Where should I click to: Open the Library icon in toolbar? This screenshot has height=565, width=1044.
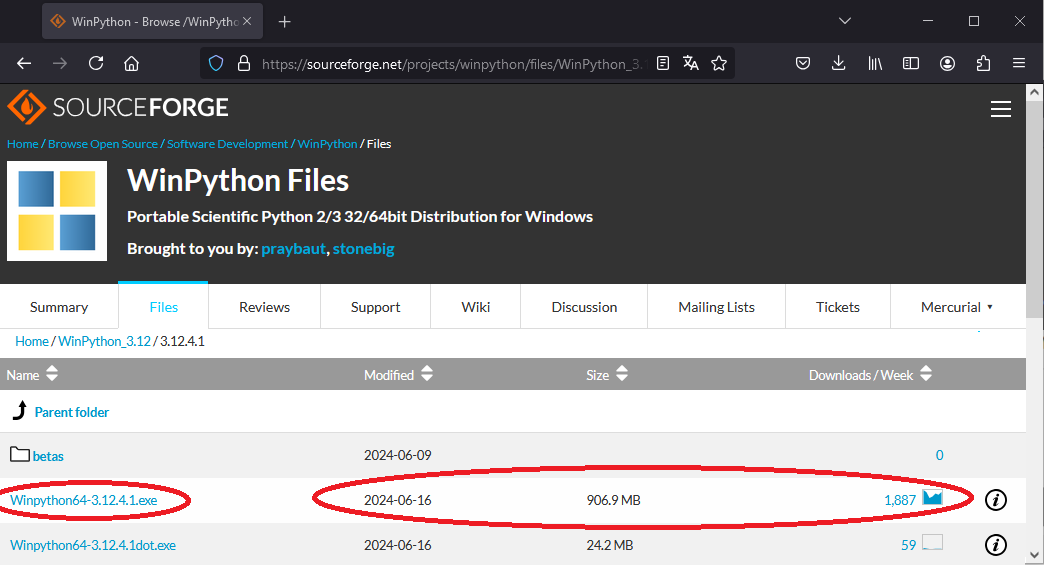875,63
